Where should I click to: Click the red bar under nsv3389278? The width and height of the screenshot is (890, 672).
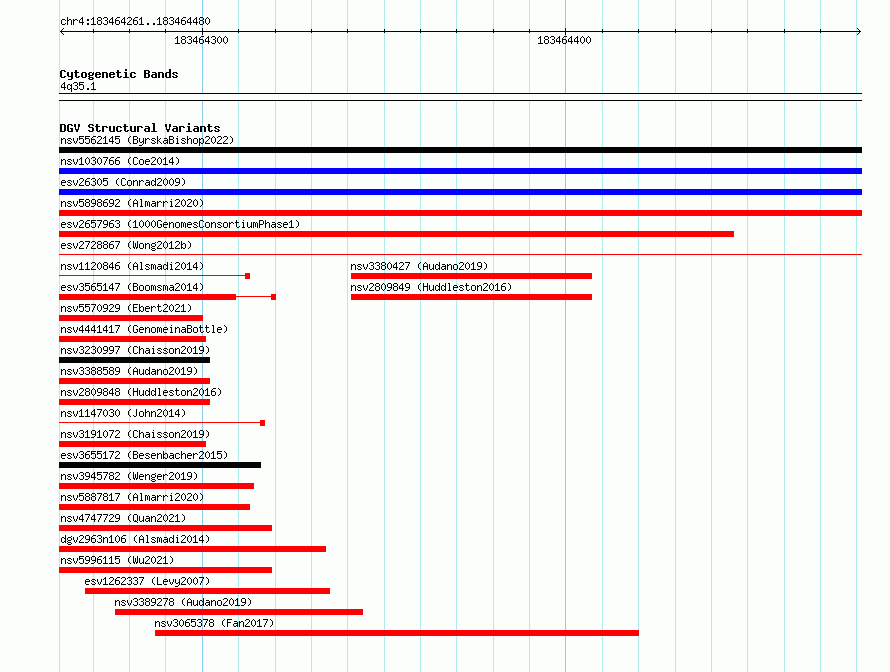(239, 612)
